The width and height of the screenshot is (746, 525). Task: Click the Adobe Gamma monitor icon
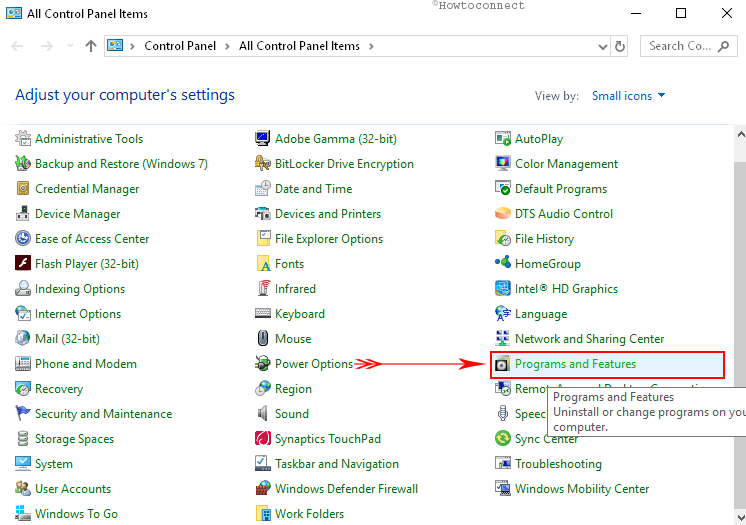click(x=263, y=139)
